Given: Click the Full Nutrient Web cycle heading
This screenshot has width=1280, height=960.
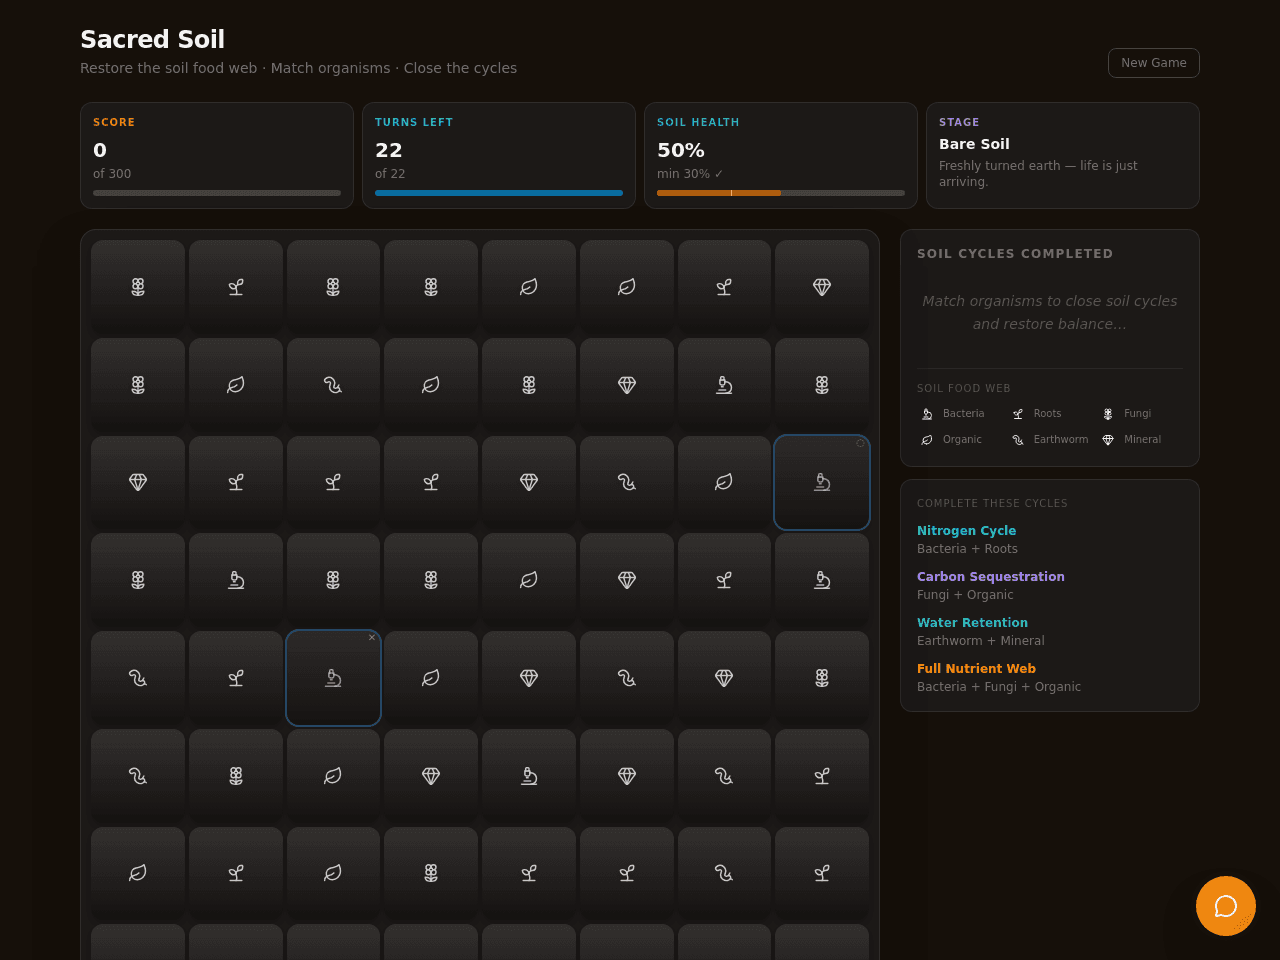Looking at the screenshot, I should coord(976,669).
